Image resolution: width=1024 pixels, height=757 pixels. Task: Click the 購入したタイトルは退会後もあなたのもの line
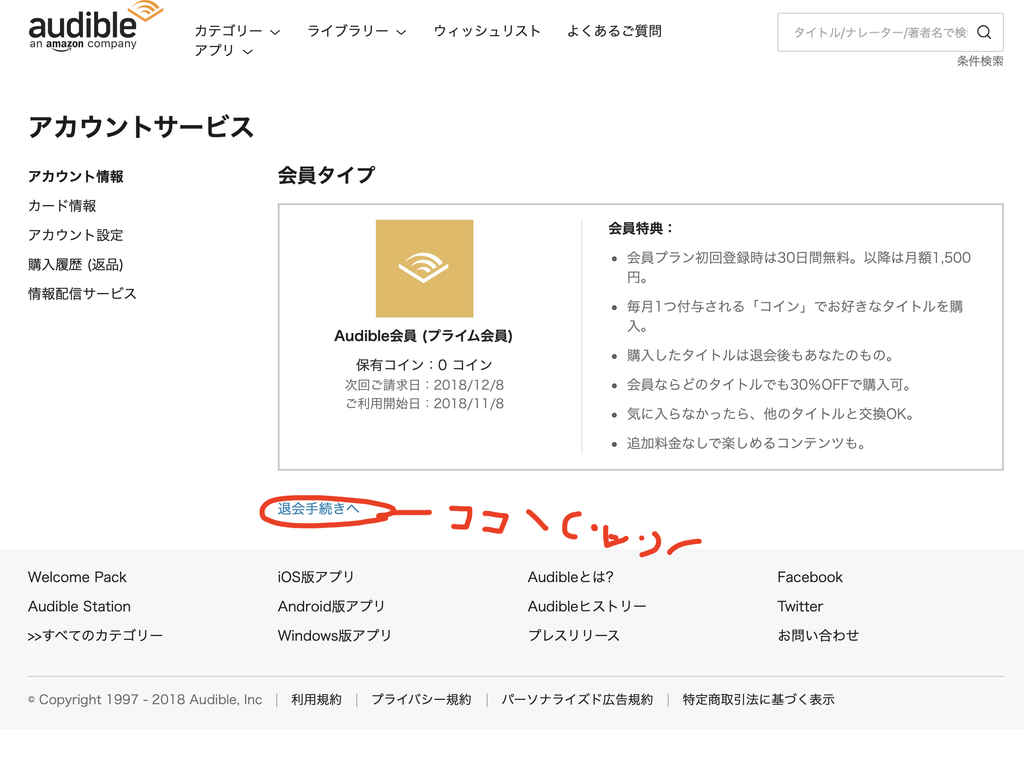760,355
